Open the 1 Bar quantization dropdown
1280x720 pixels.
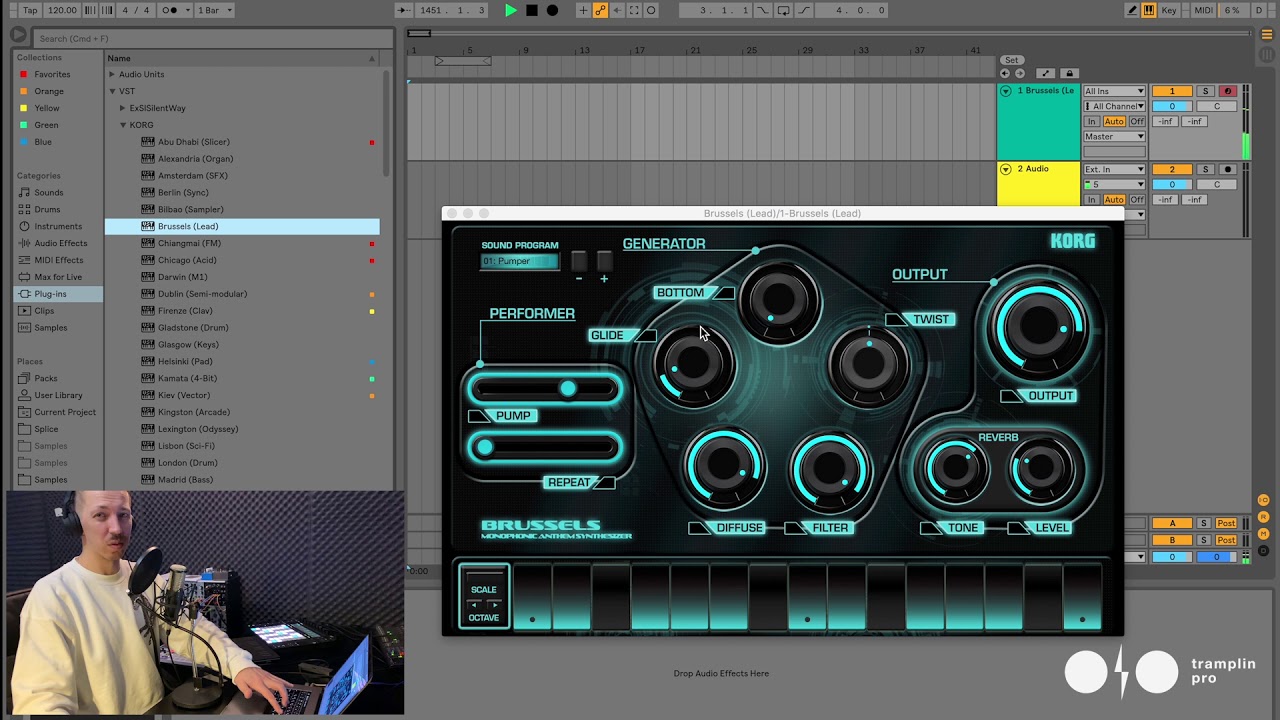214,10
